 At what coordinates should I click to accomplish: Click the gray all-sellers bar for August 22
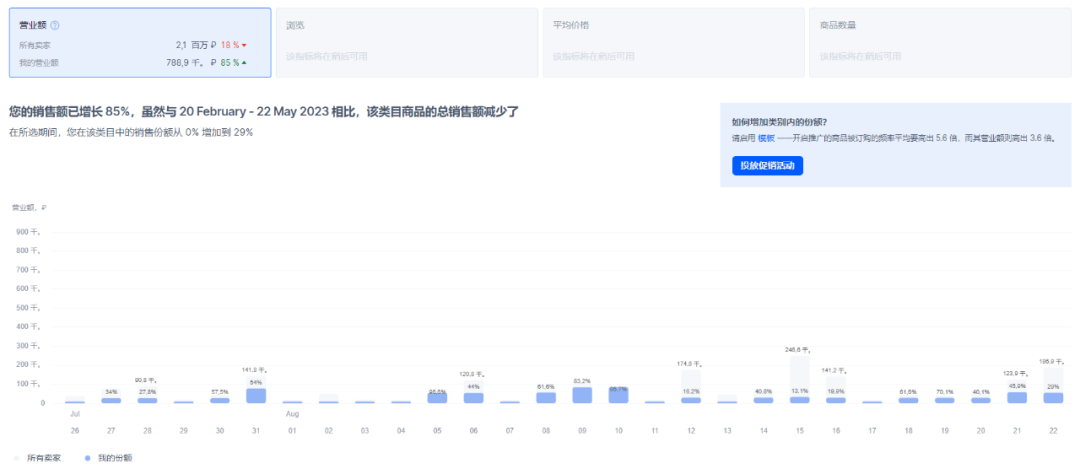coord(1053,379)
